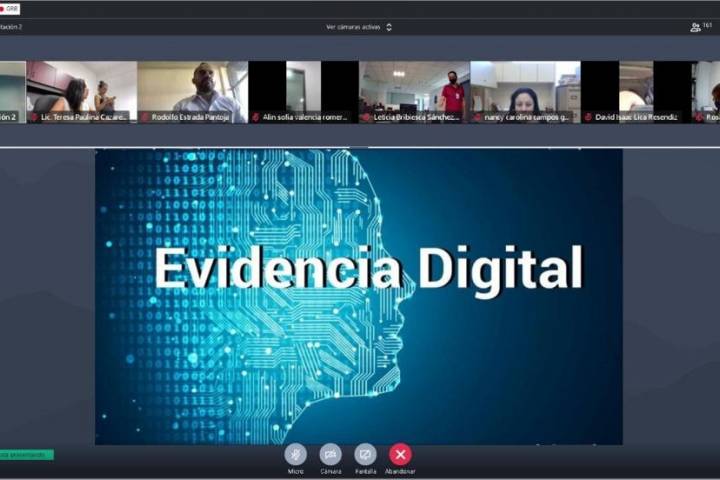This screenshot has height=480, width=720.
Task: Click muted mic icon on nancy carolina's tile
Action: coord(477,117)
